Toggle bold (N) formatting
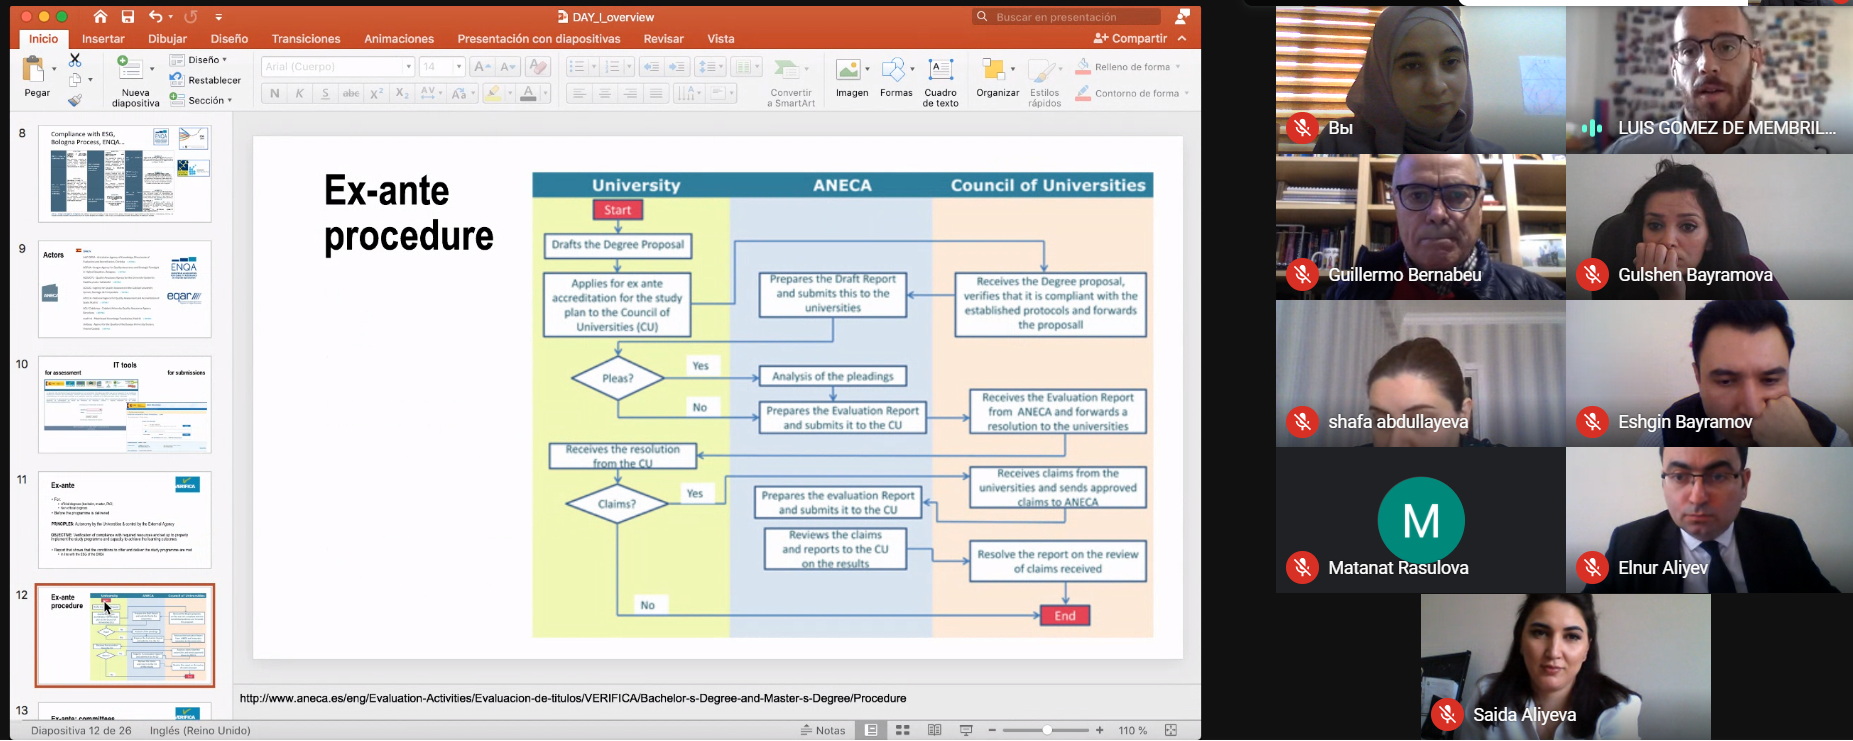This screenshot has width=1853, height=741. [x=274, y=93]
